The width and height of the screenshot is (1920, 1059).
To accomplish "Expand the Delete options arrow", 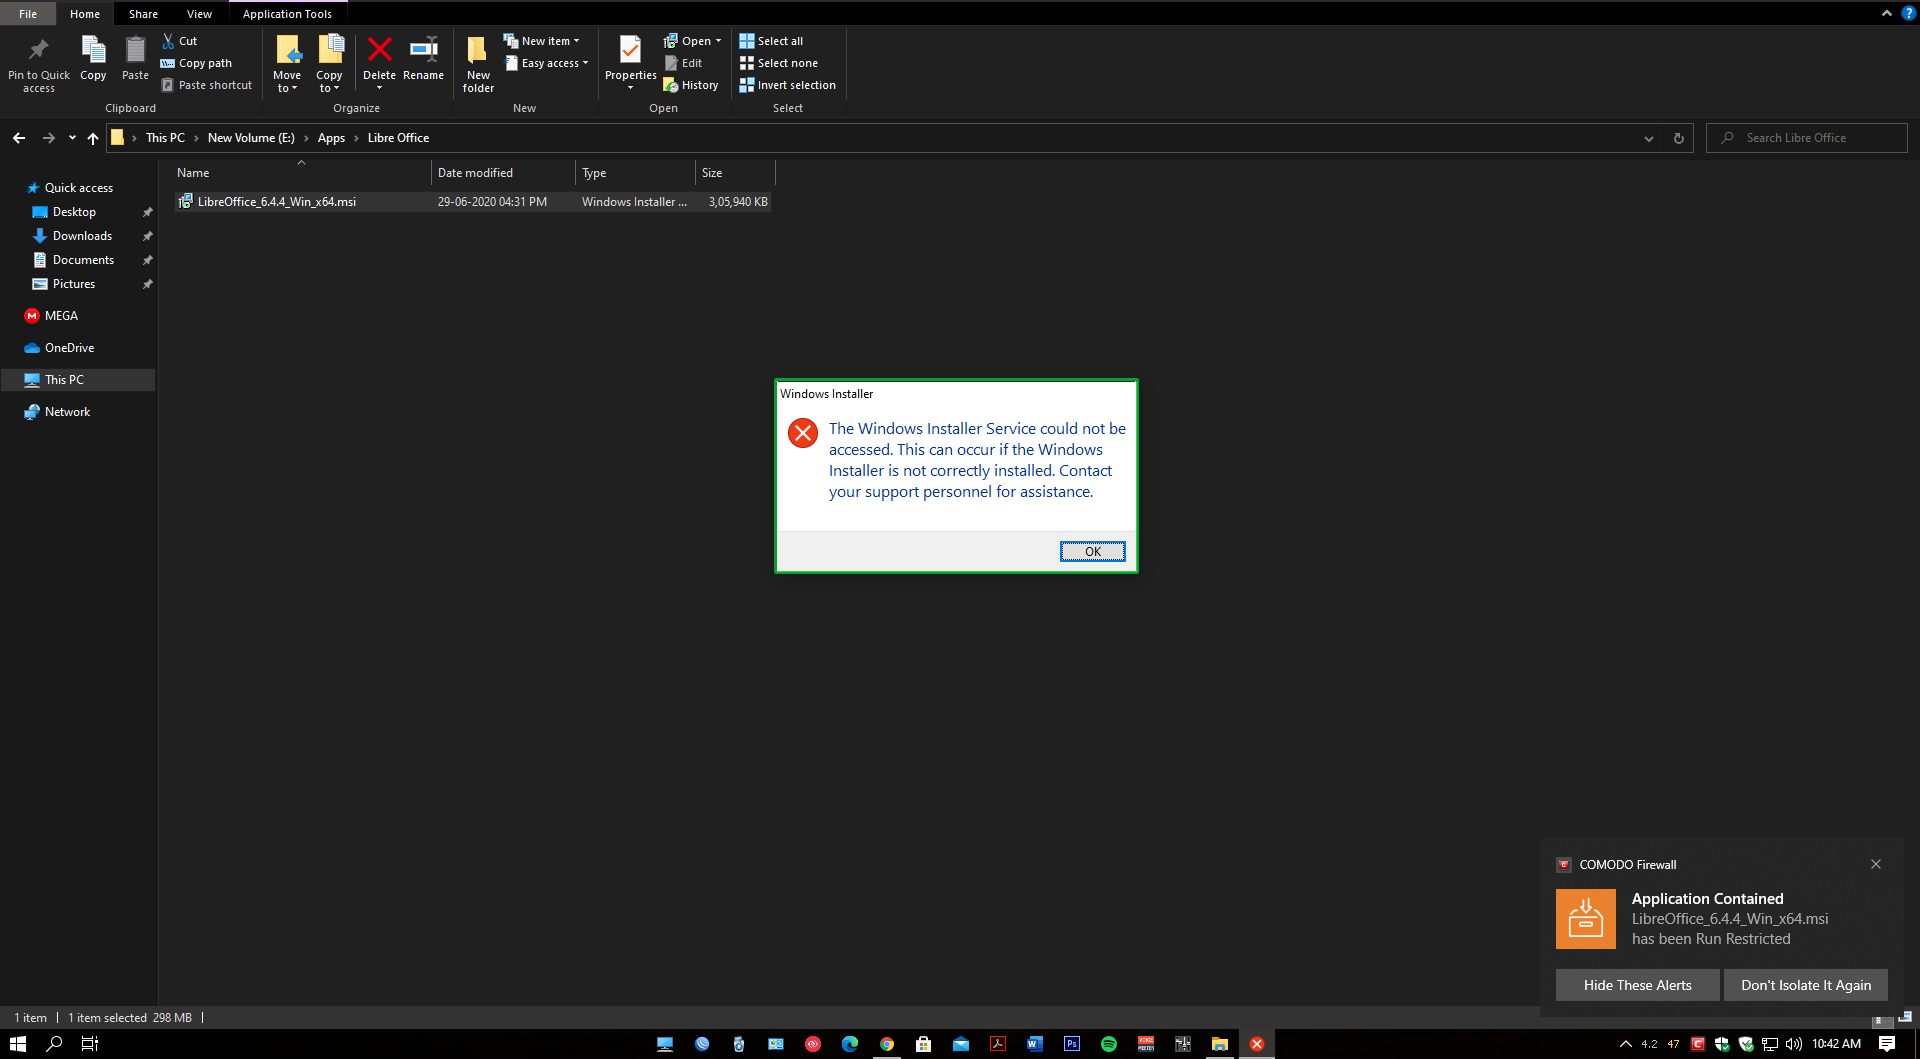I will pos(379,88).
